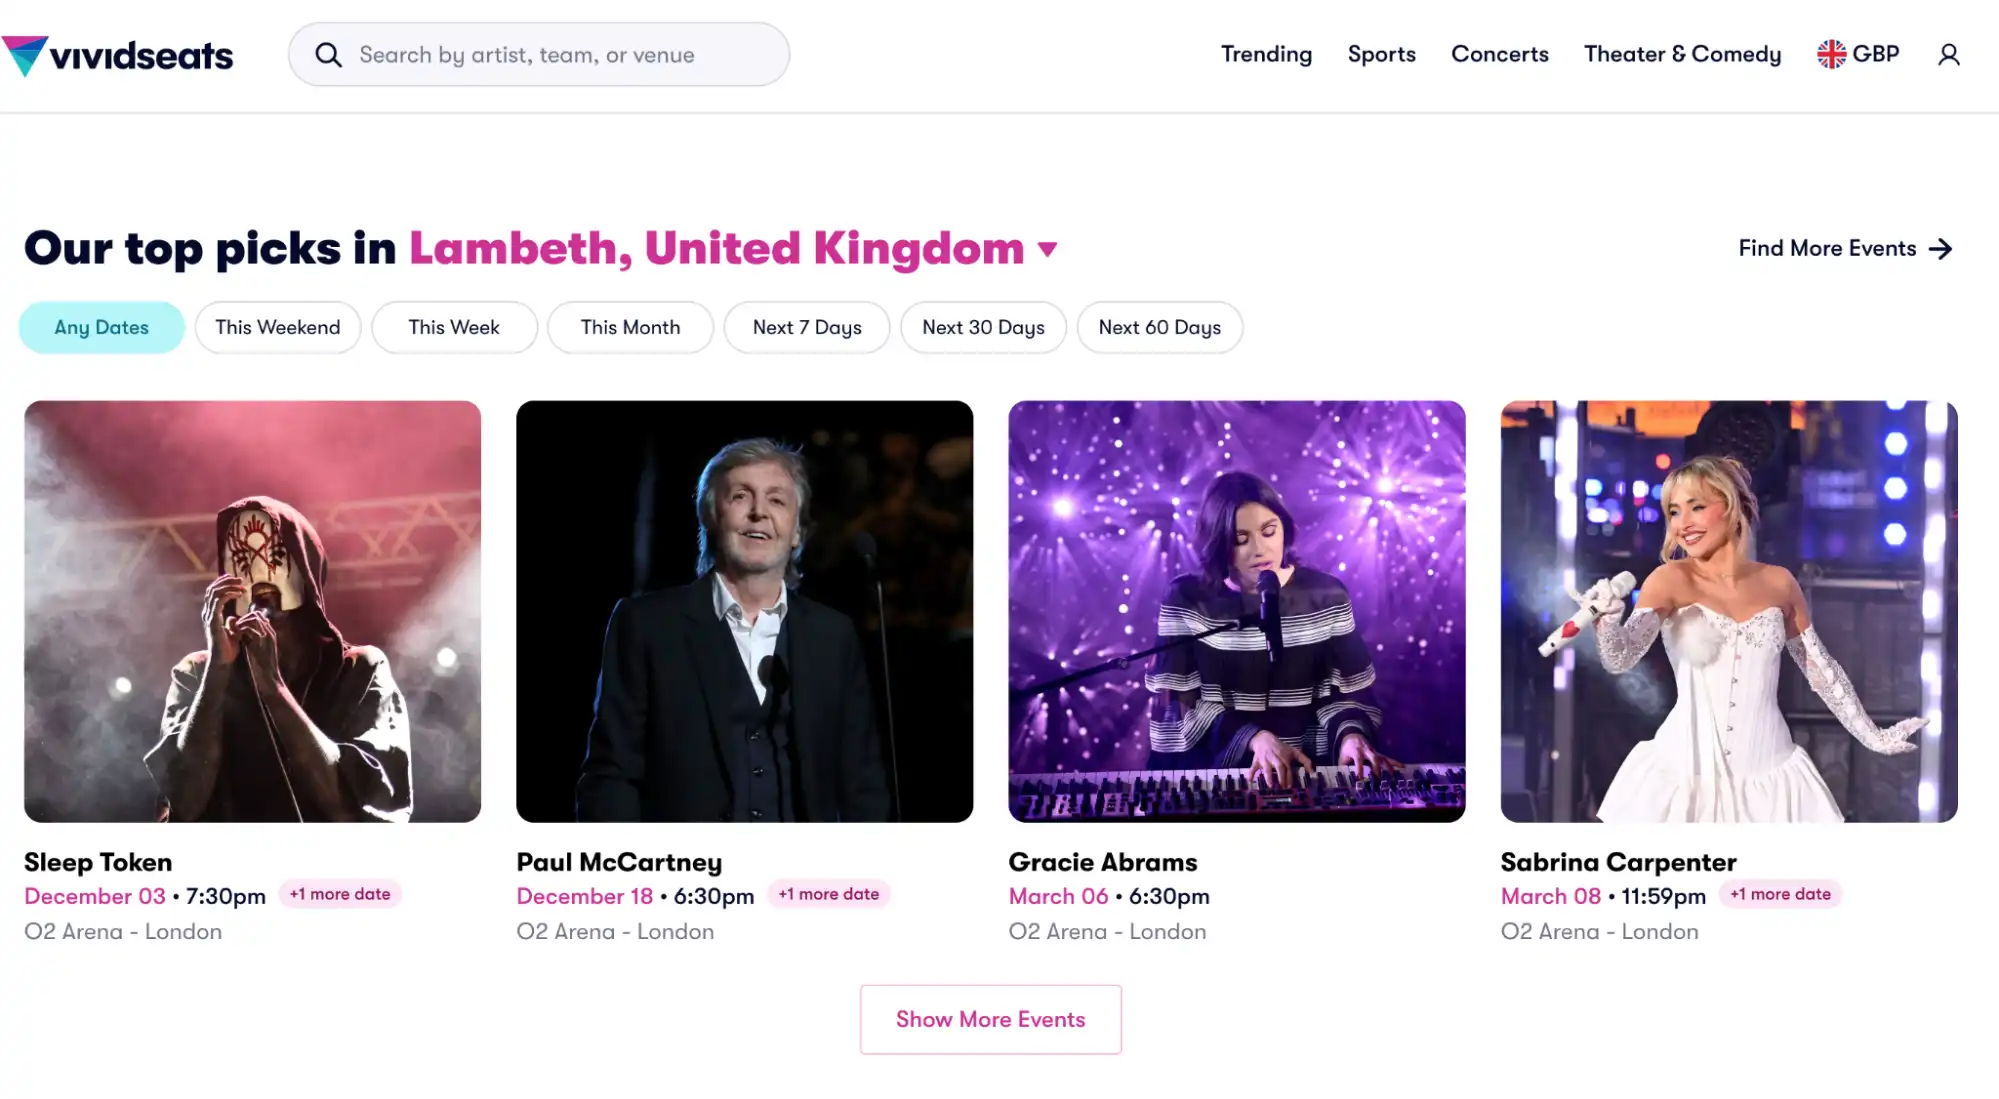Open Theater & Comedy category
1999x1099 pixels.
[1681, 54]
